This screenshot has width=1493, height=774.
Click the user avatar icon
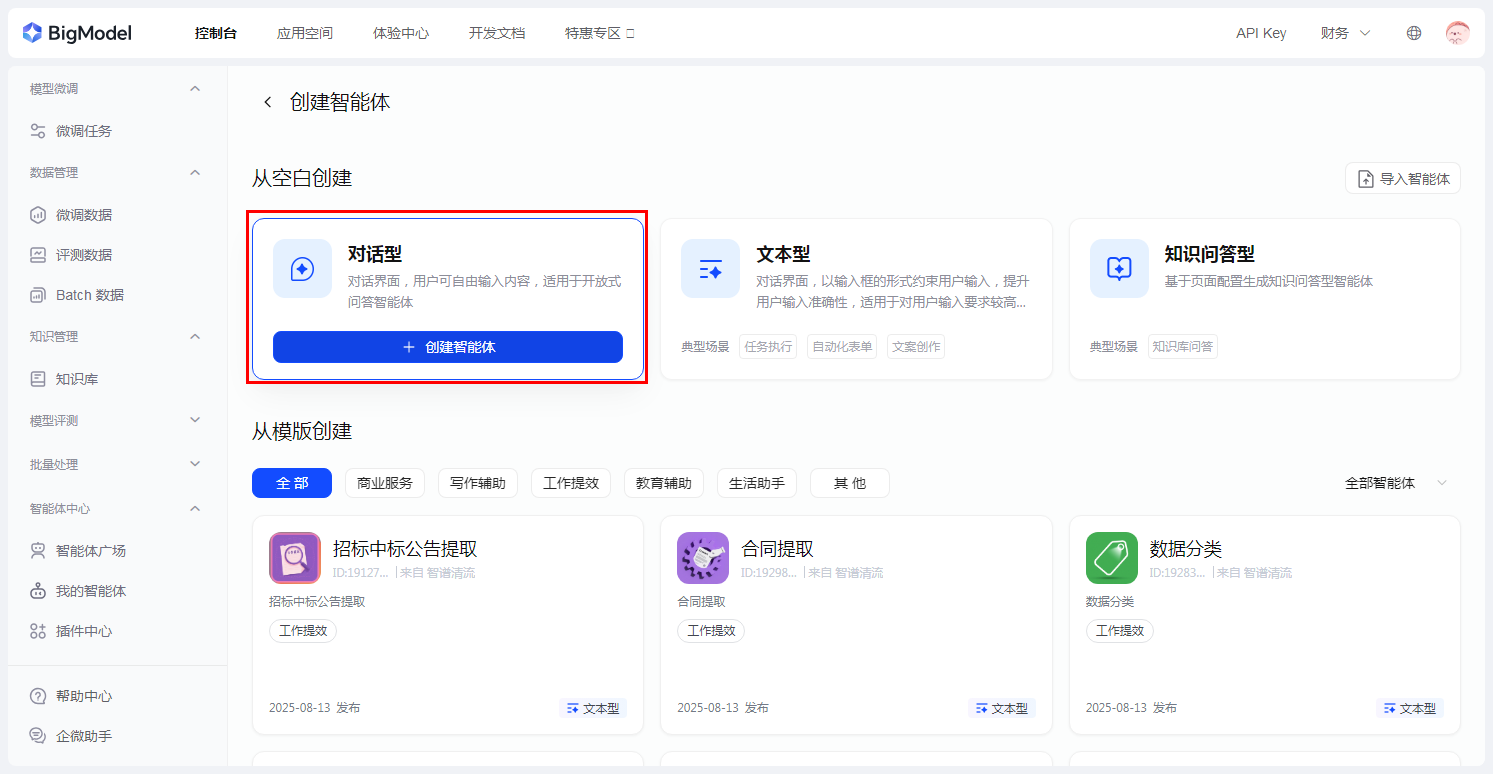tap(1457, 33)
